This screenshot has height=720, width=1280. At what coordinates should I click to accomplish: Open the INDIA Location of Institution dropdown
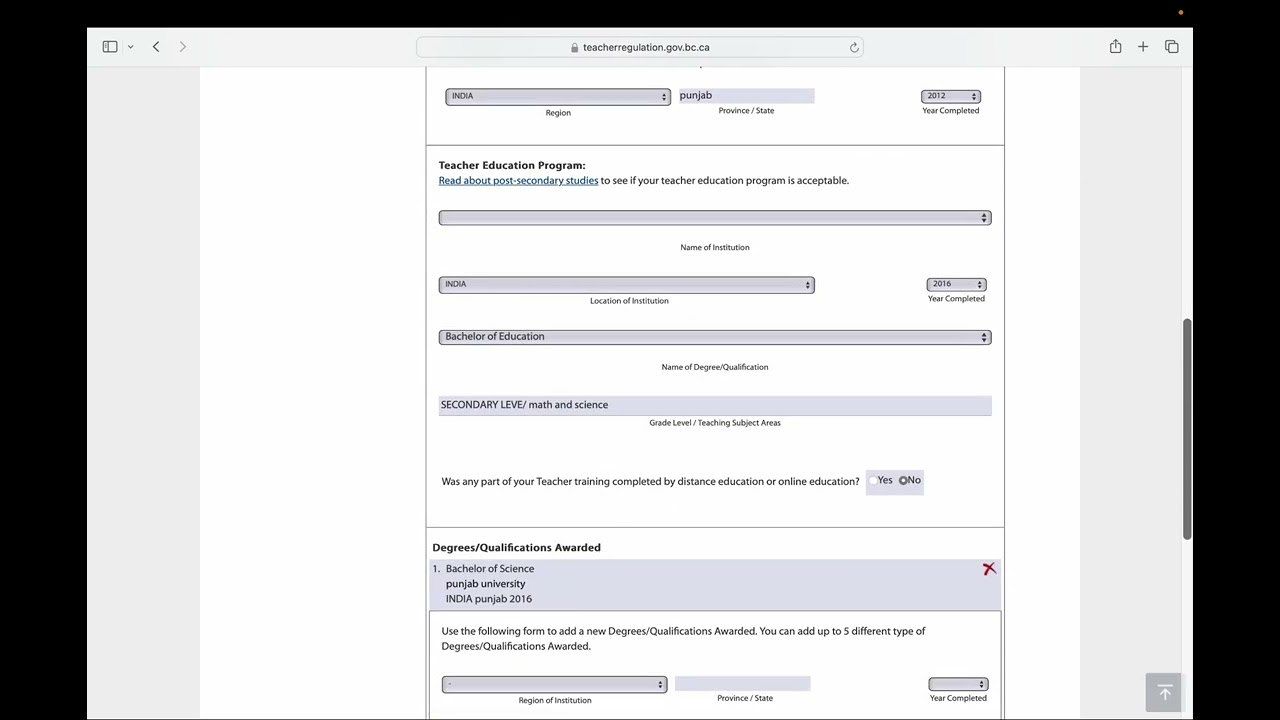click(x=626, y=284)
